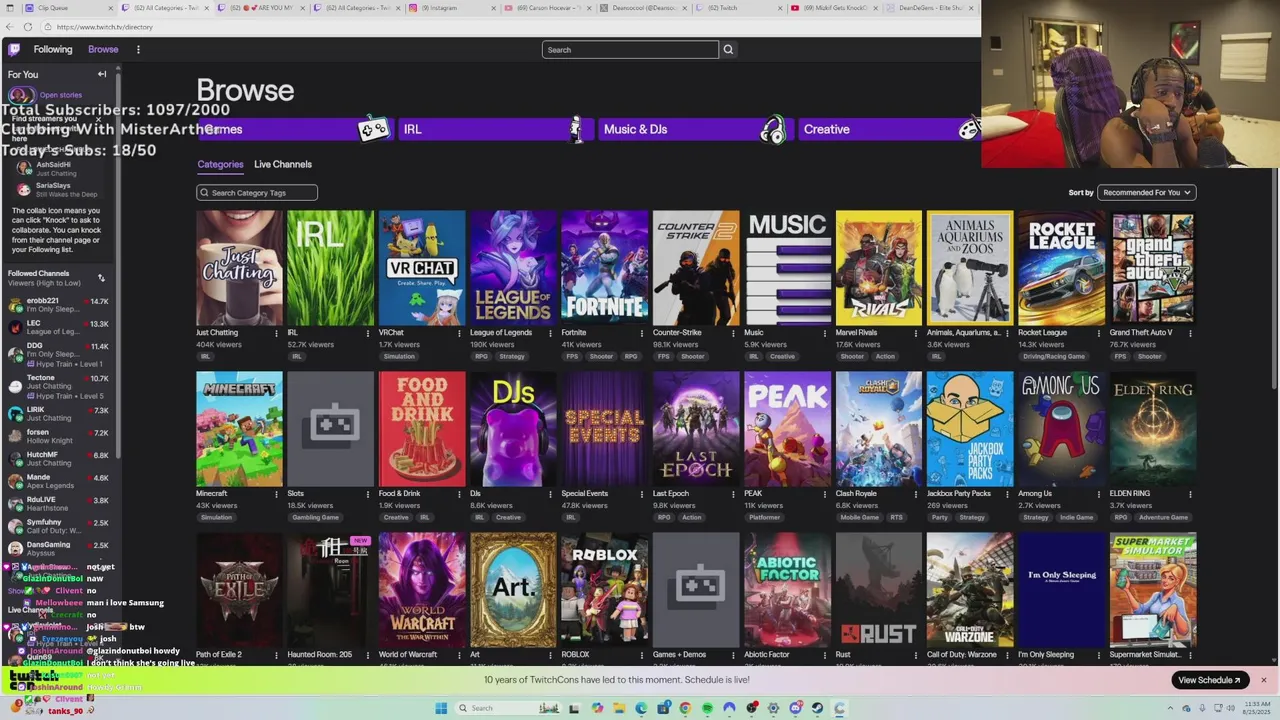This screenshot has width=1280, height=720.
Task: Open the Sort by Recommended For You dropdown
Action: [x=1146, y=192]
